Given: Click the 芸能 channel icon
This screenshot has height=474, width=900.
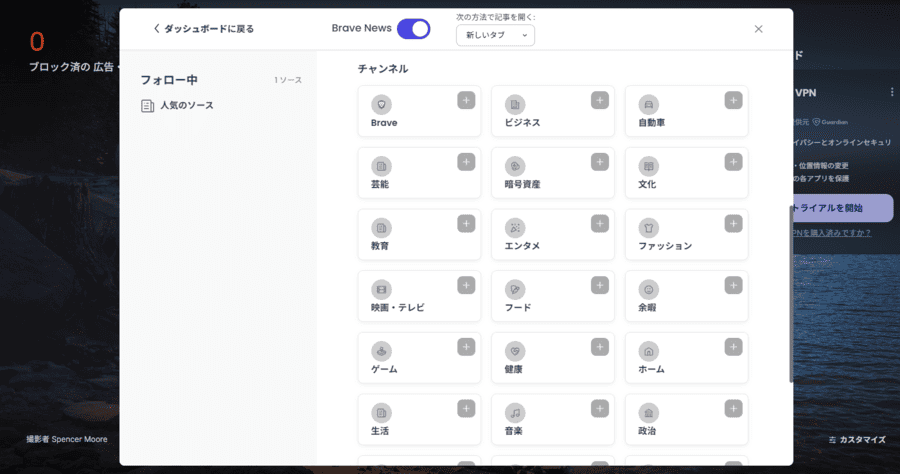Looking at the screenshot, I should 381,166.
